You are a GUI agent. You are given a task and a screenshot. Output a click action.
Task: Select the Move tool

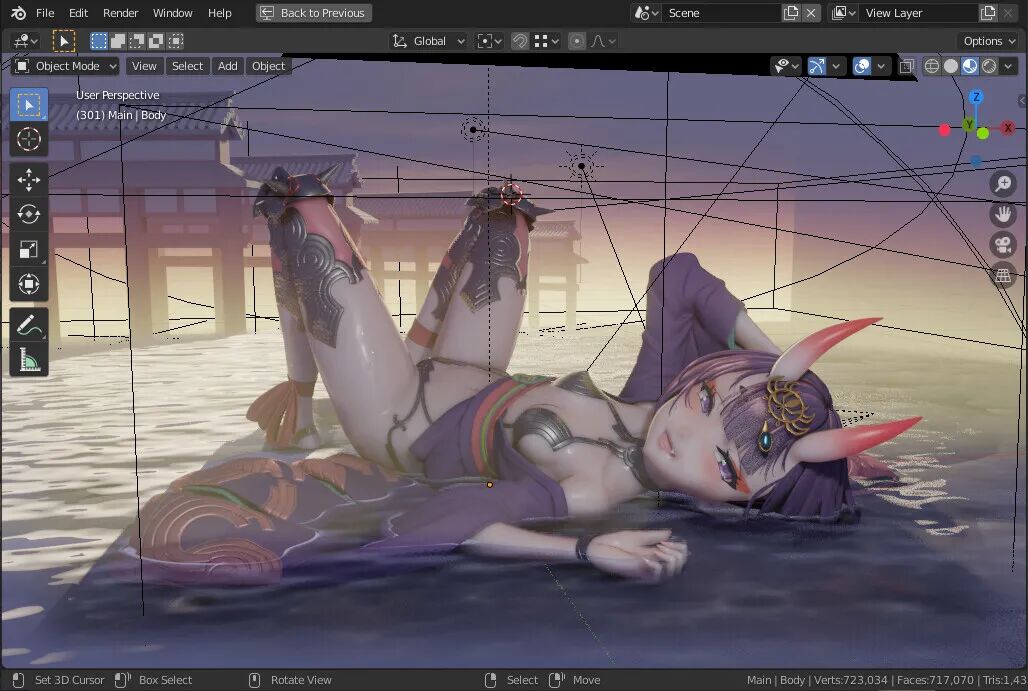(x=29, y=180)
